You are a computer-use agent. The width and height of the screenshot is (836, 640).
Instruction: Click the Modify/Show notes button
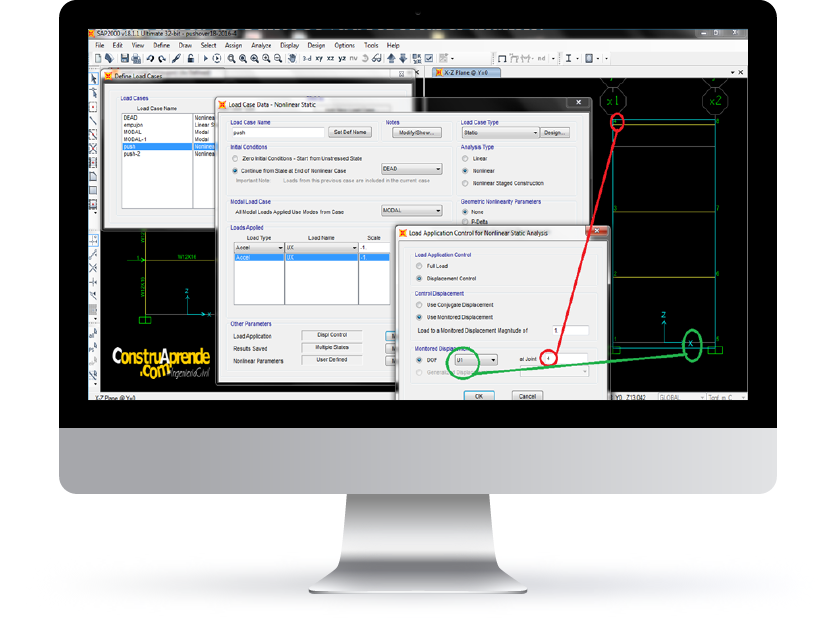[x=417, y=132]
